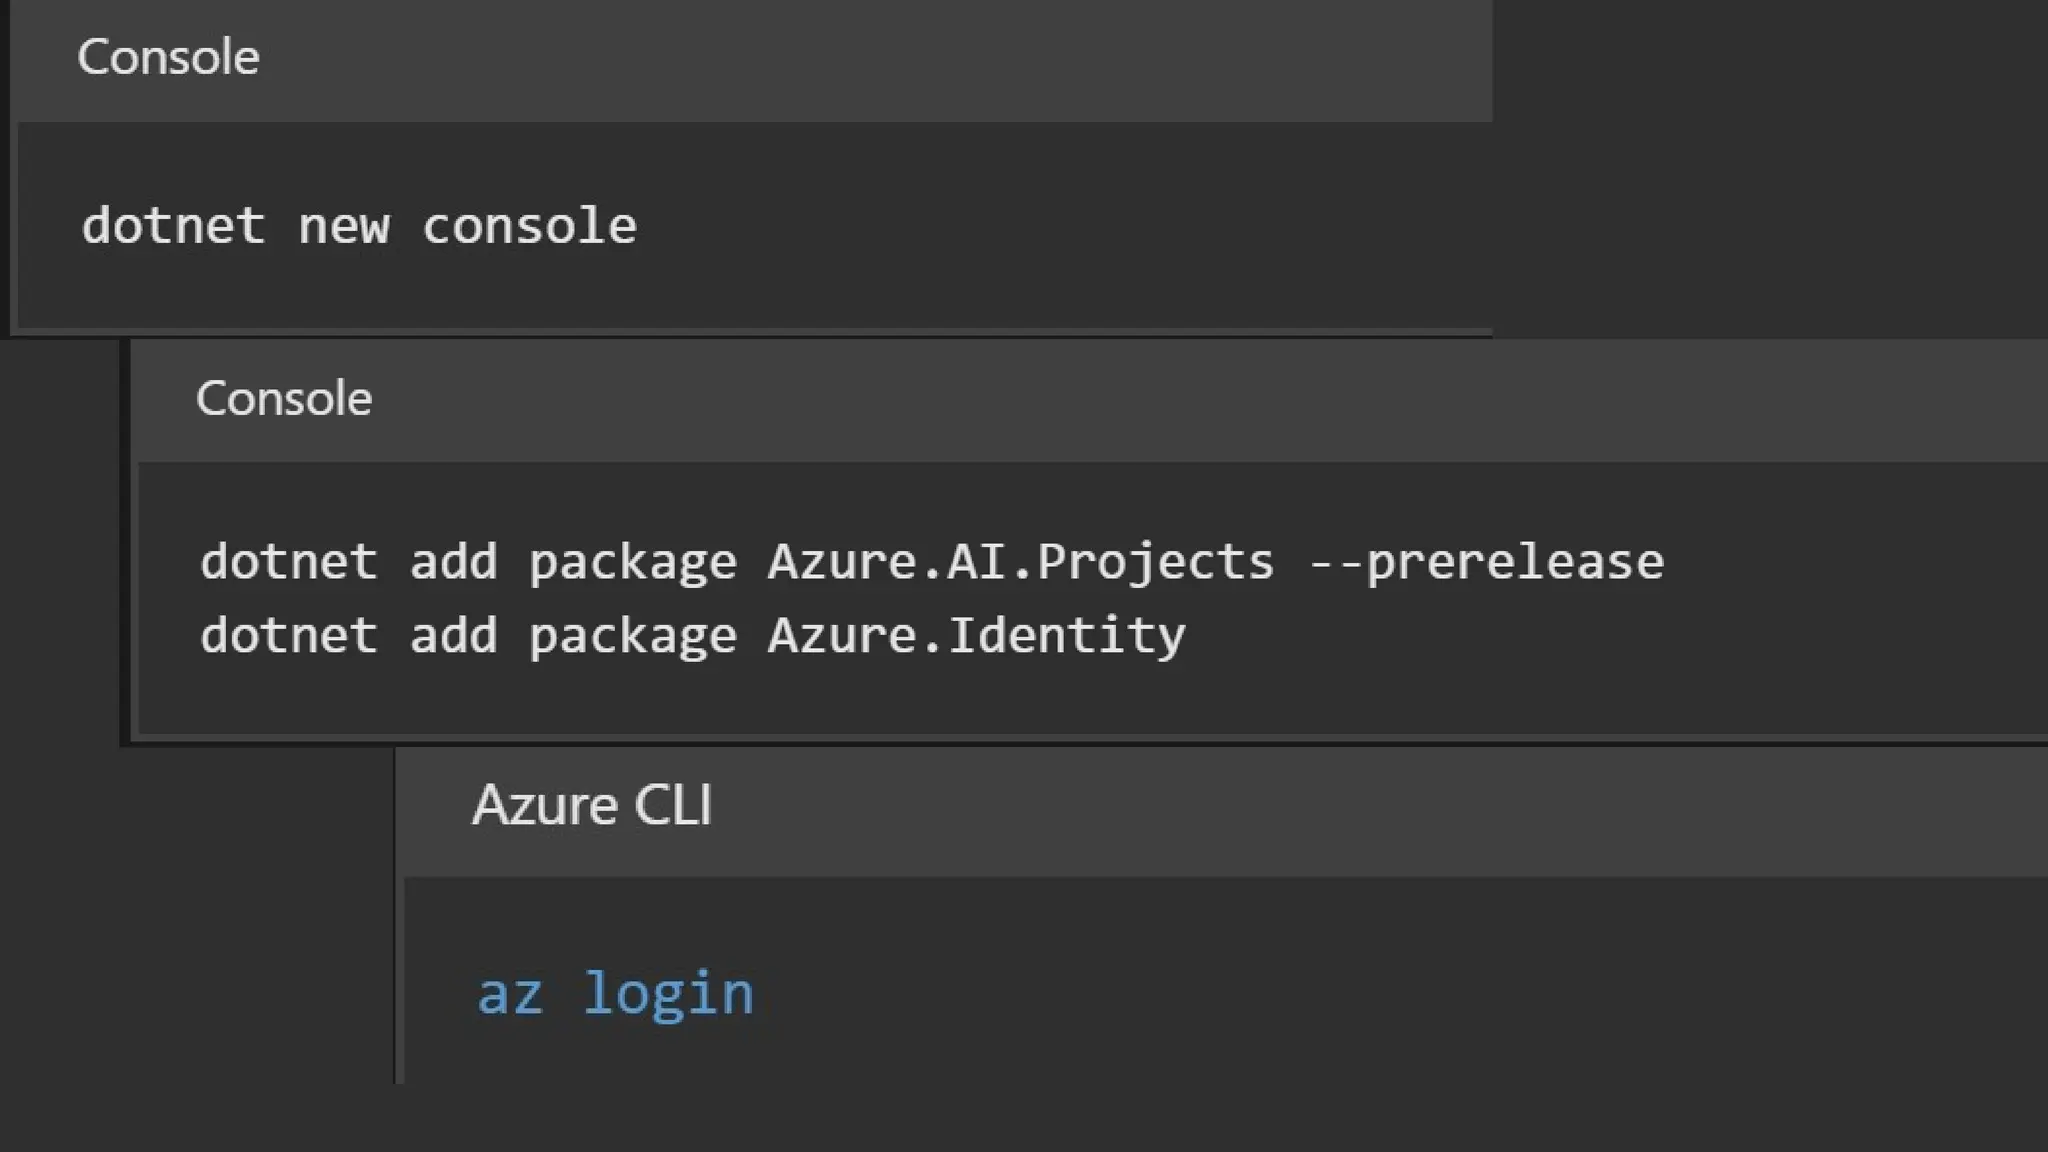Click 'add' in the Azure.Identity line

453,636
